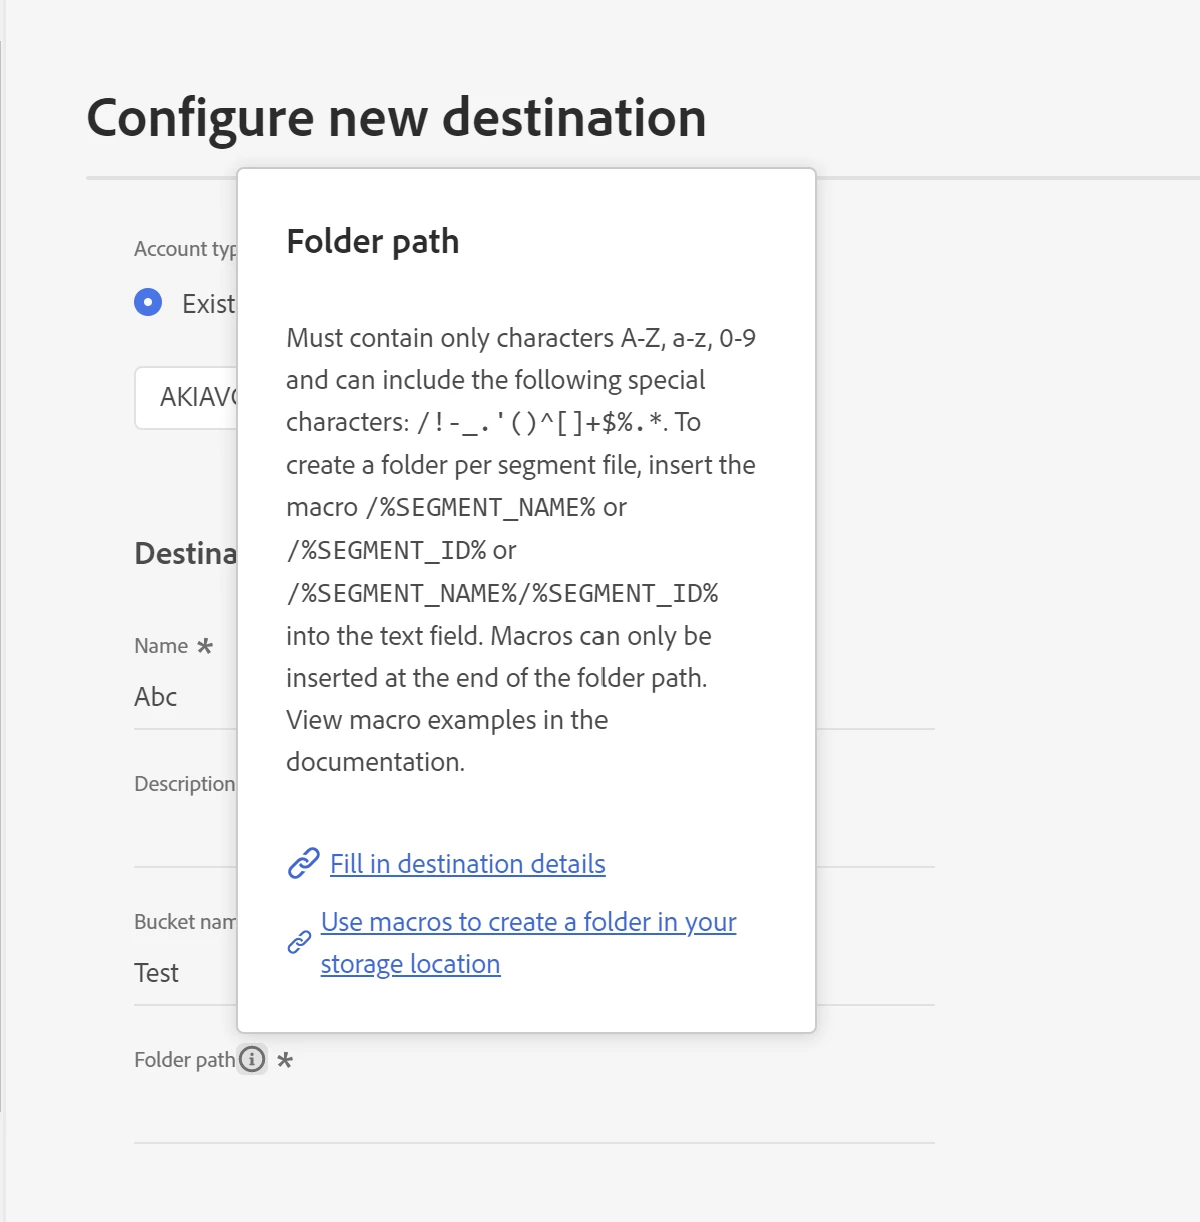Click chain icon beside Fill in destination details
1200x1222 pixels.
(x=303, y=863)
